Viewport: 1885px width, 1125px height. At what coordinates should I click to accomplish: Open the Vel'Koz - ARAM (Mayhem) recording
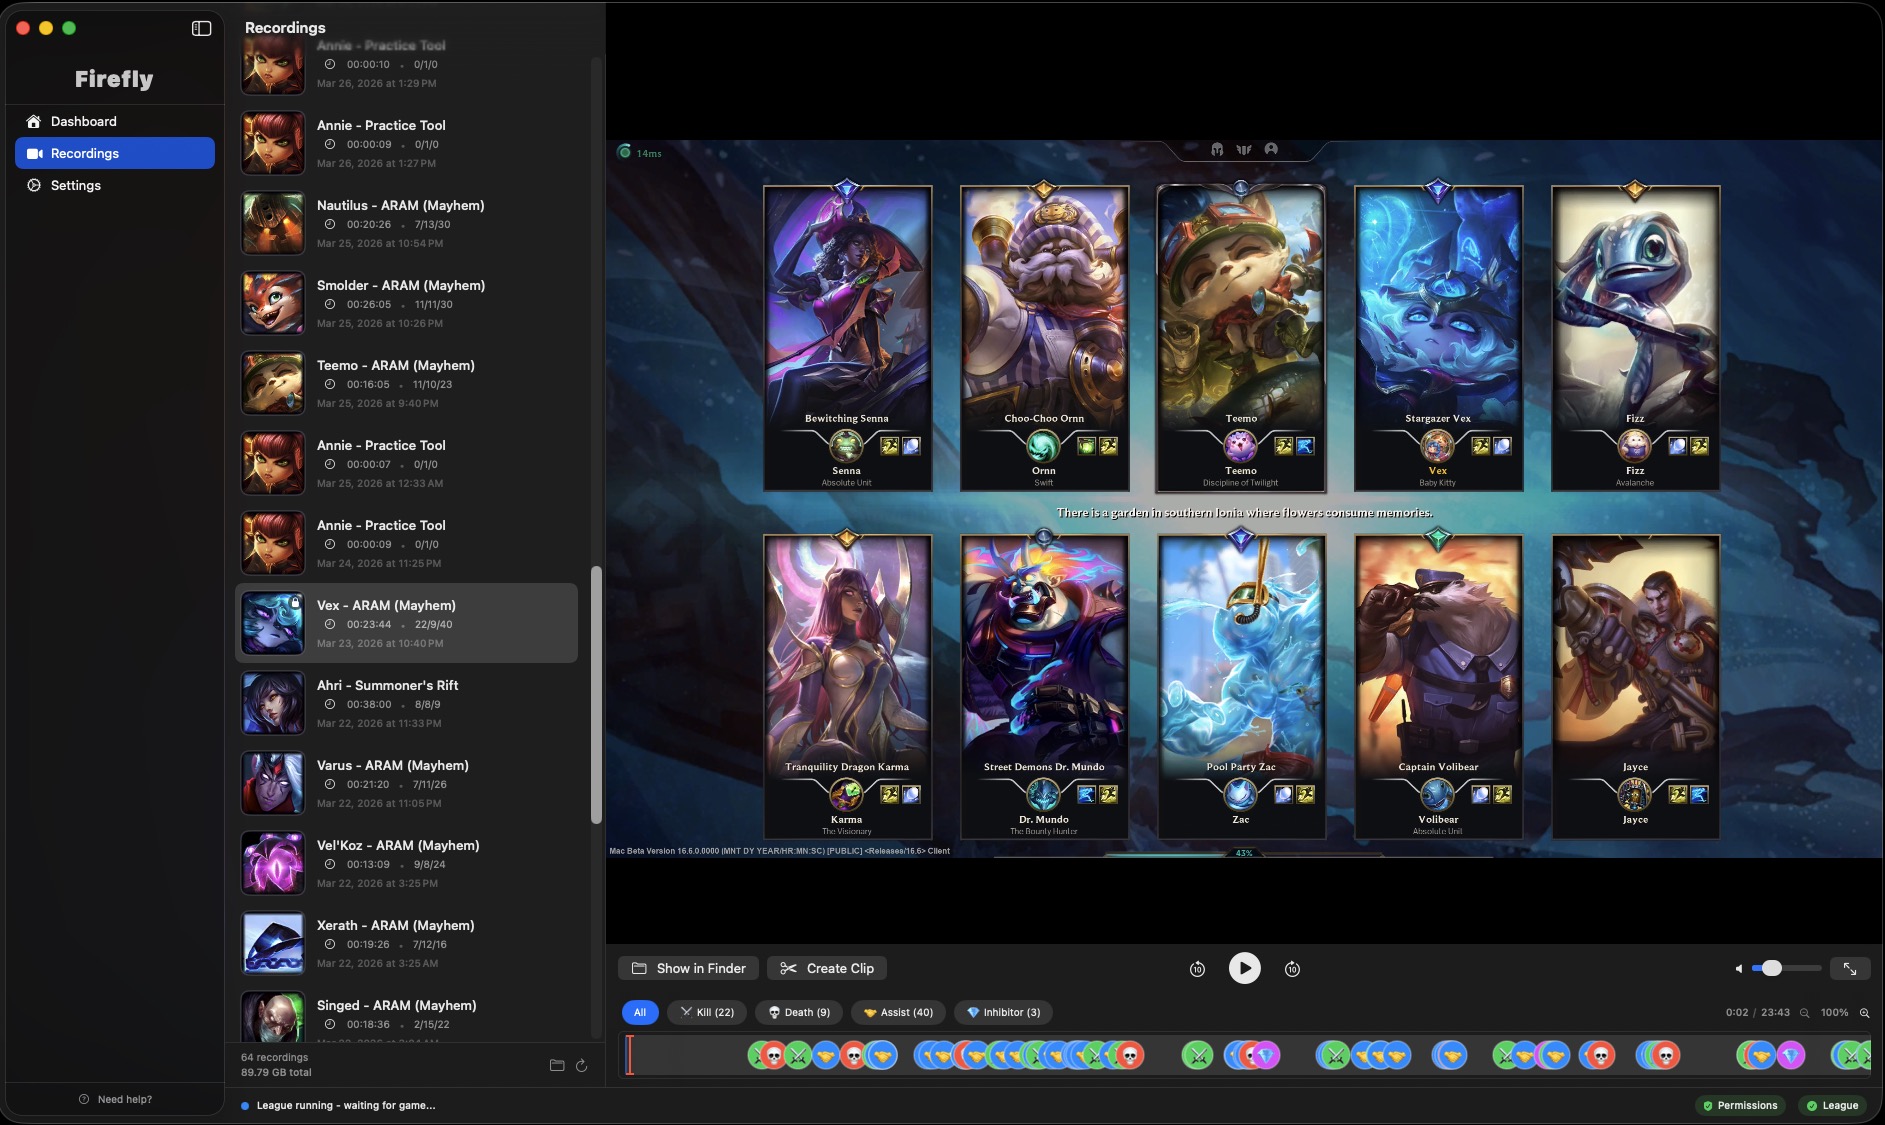(x=406, y=863)
